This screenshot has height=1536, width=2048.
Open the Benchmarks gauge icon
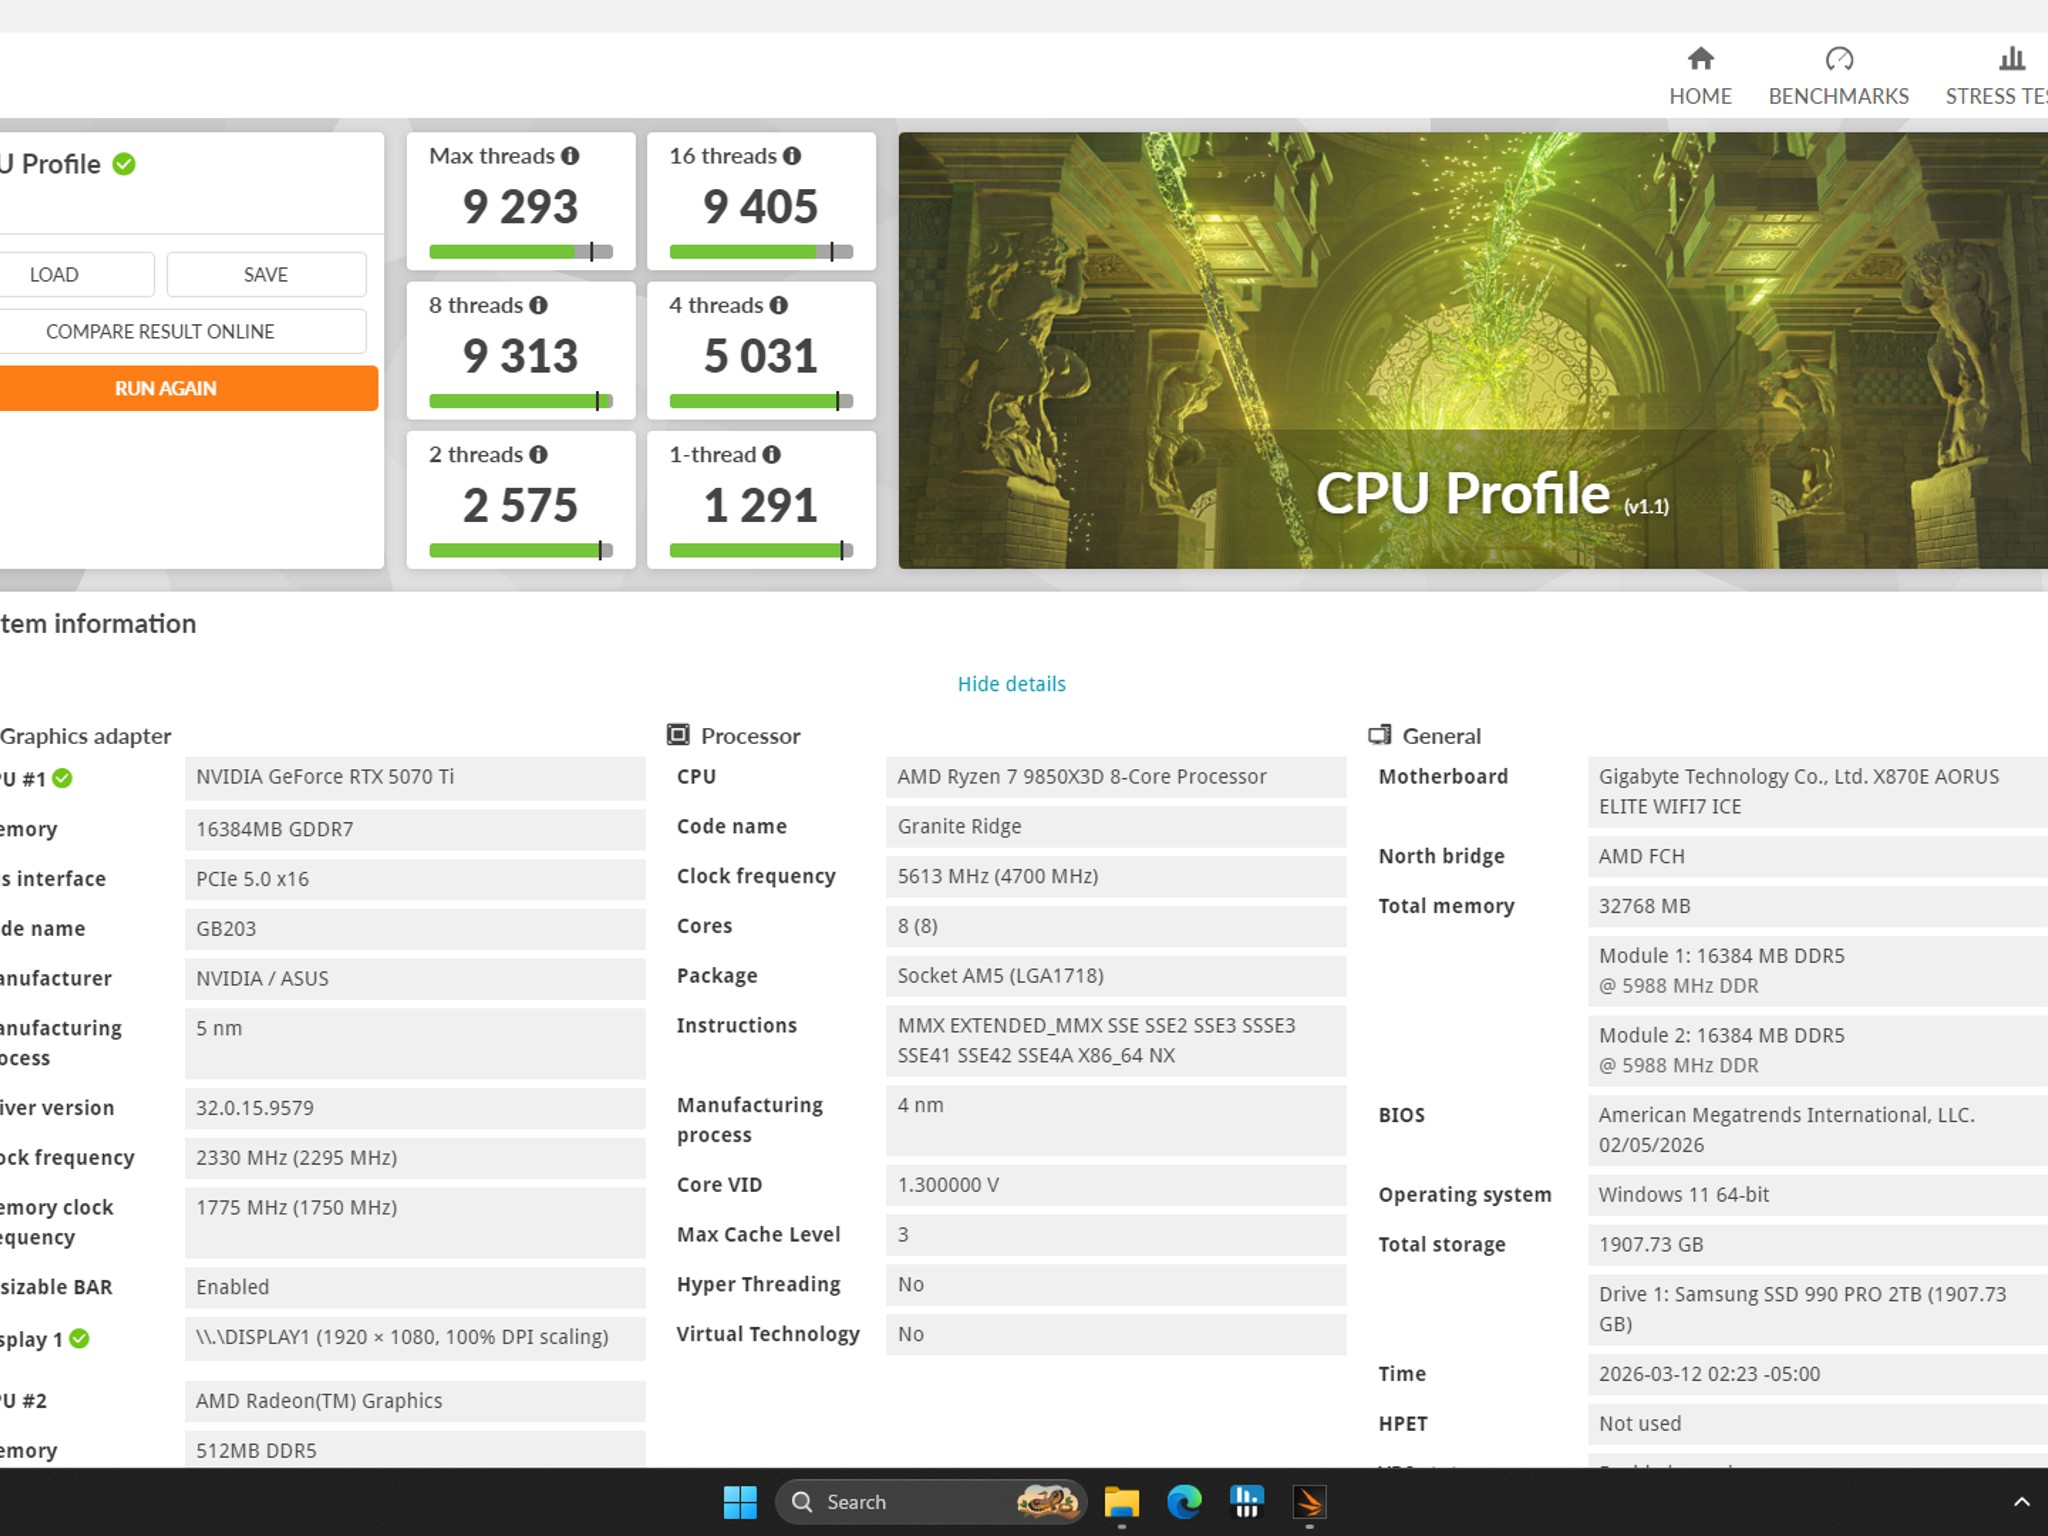pyautogui.click(x=1839, y=59)
